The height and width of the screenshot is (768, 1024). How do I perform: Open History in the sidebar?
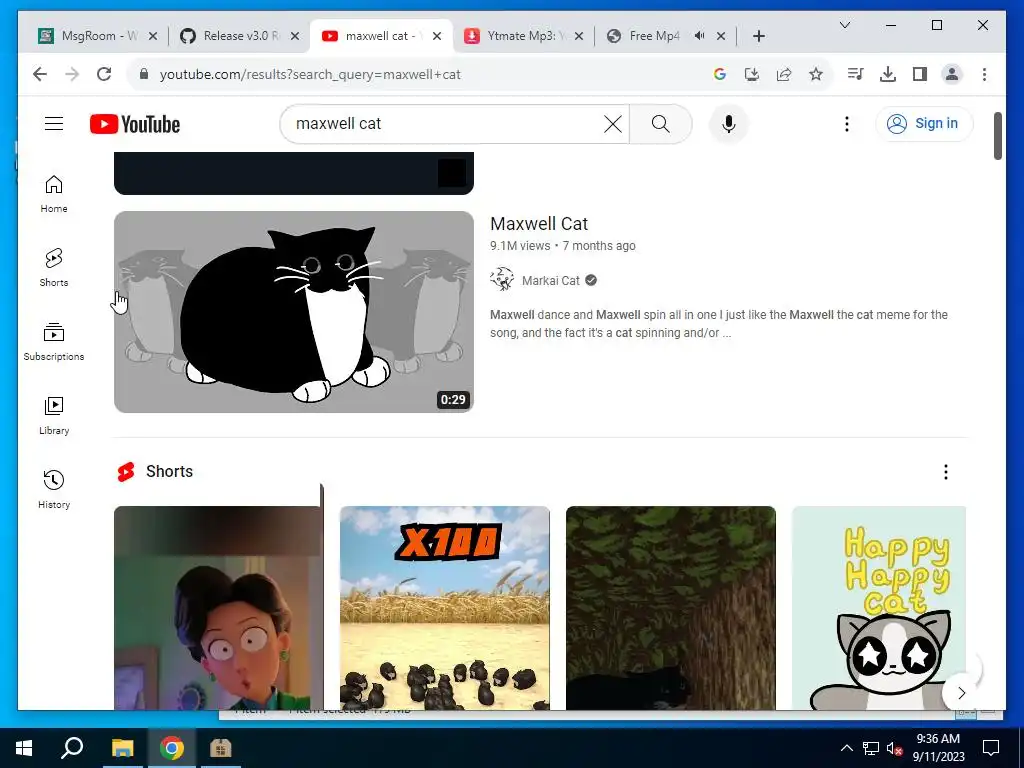click(54, 490)
